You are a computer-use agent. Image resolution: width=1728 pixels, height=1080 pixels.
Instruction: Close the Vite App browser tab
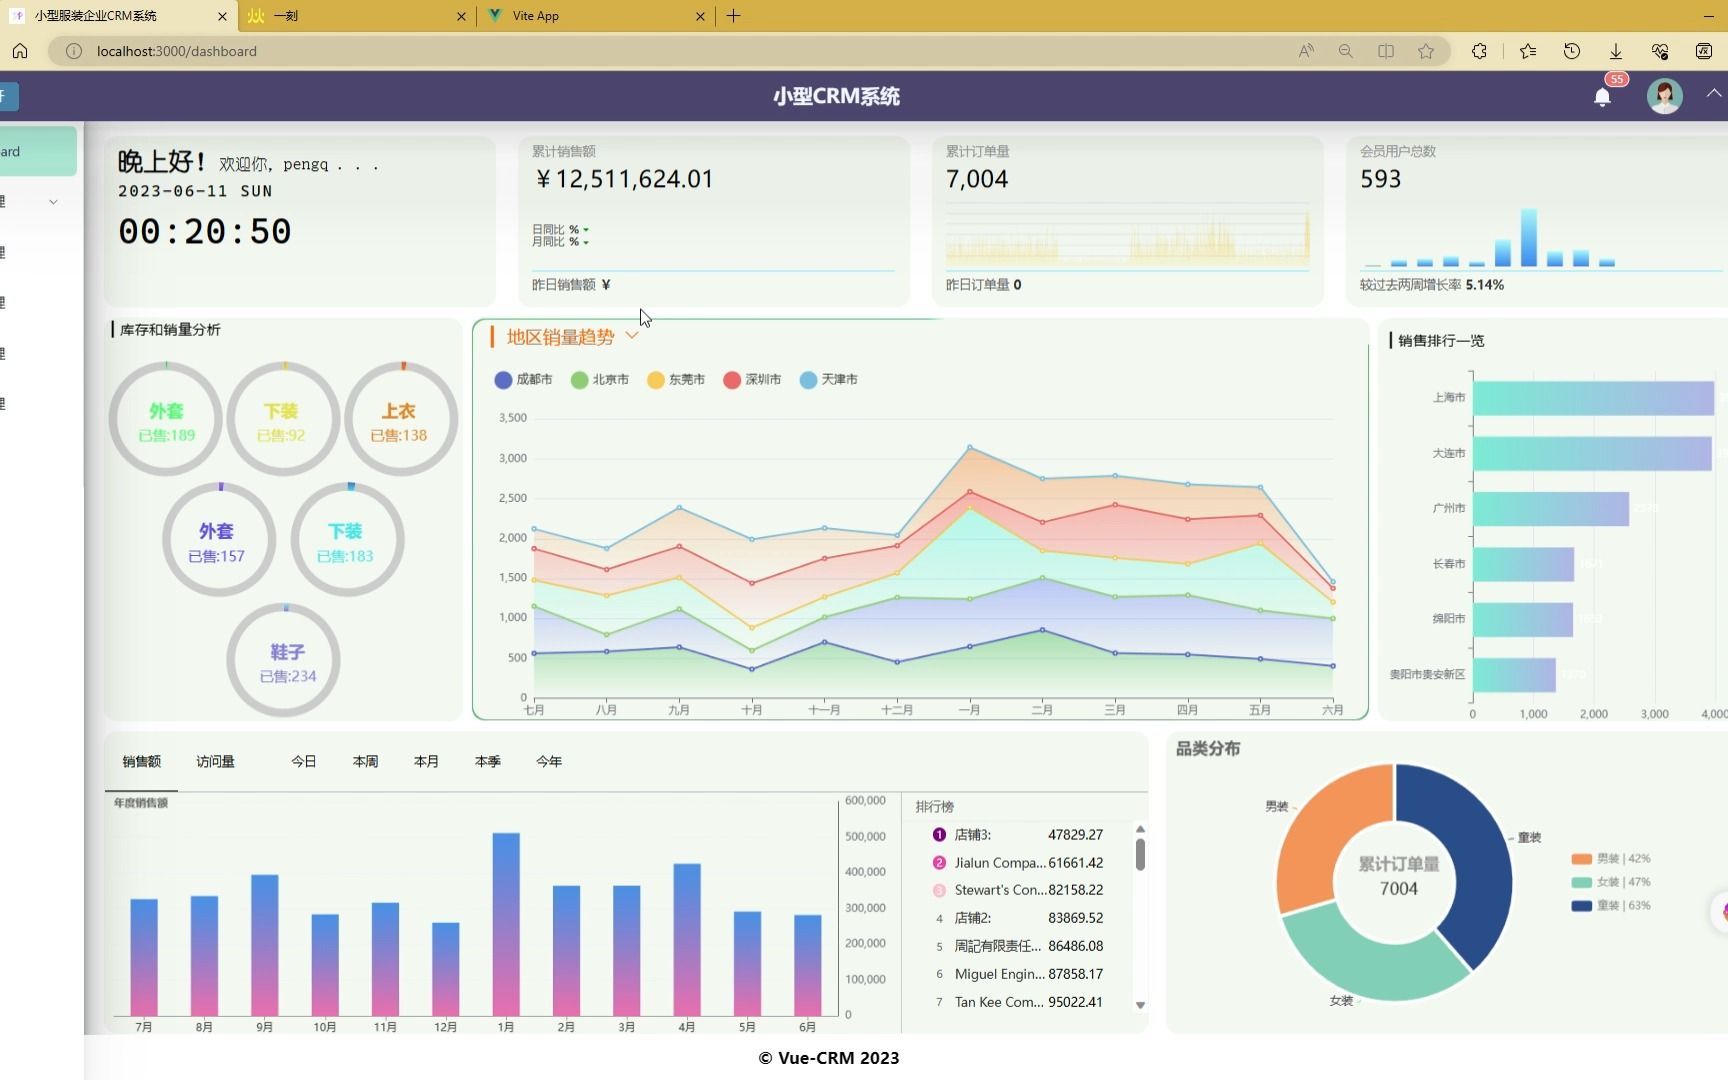700,16
